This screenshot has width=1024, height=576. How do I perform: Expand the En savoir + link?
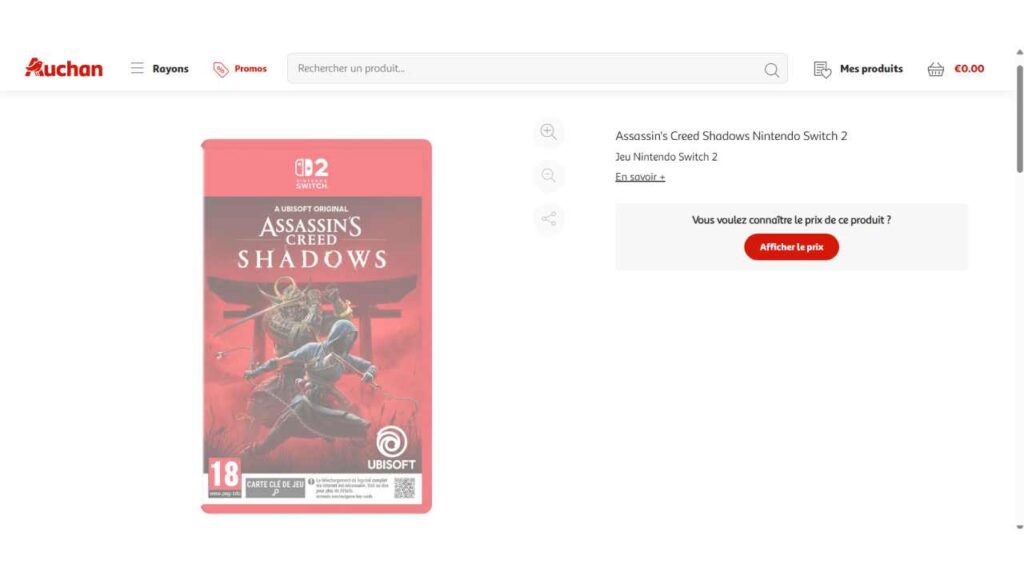640,177
